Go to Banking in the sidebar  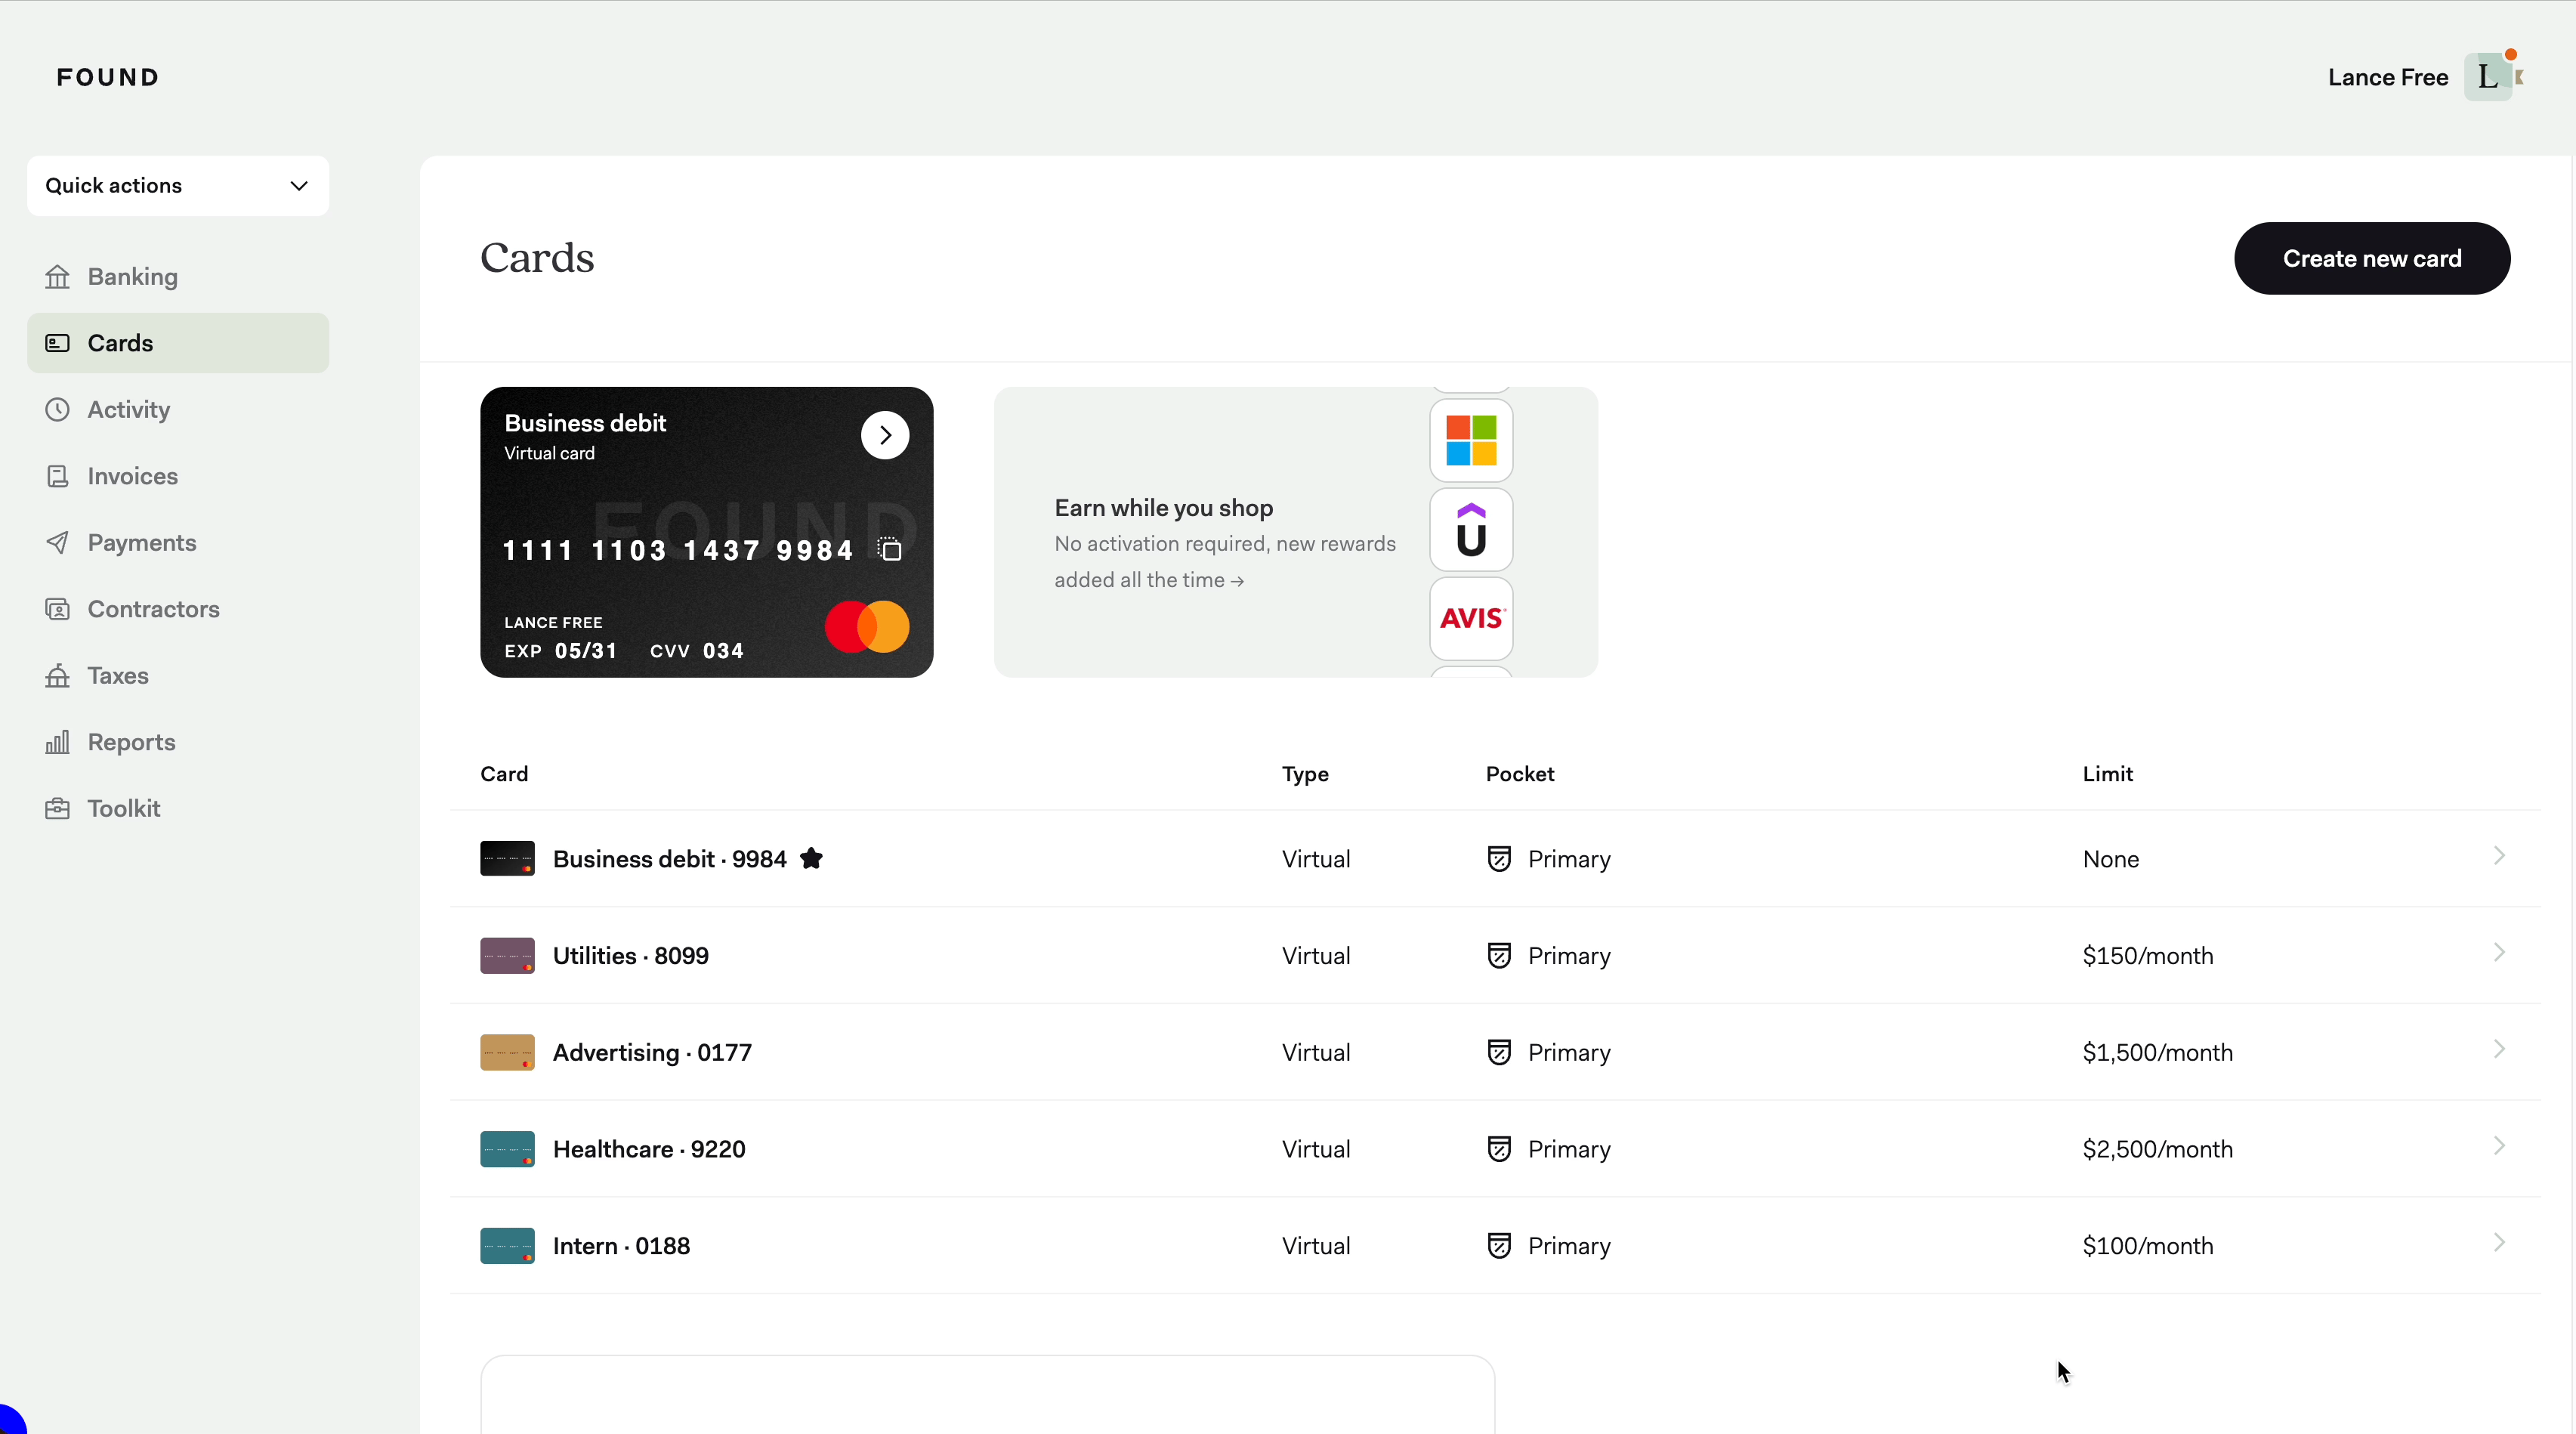click(132, 277)
